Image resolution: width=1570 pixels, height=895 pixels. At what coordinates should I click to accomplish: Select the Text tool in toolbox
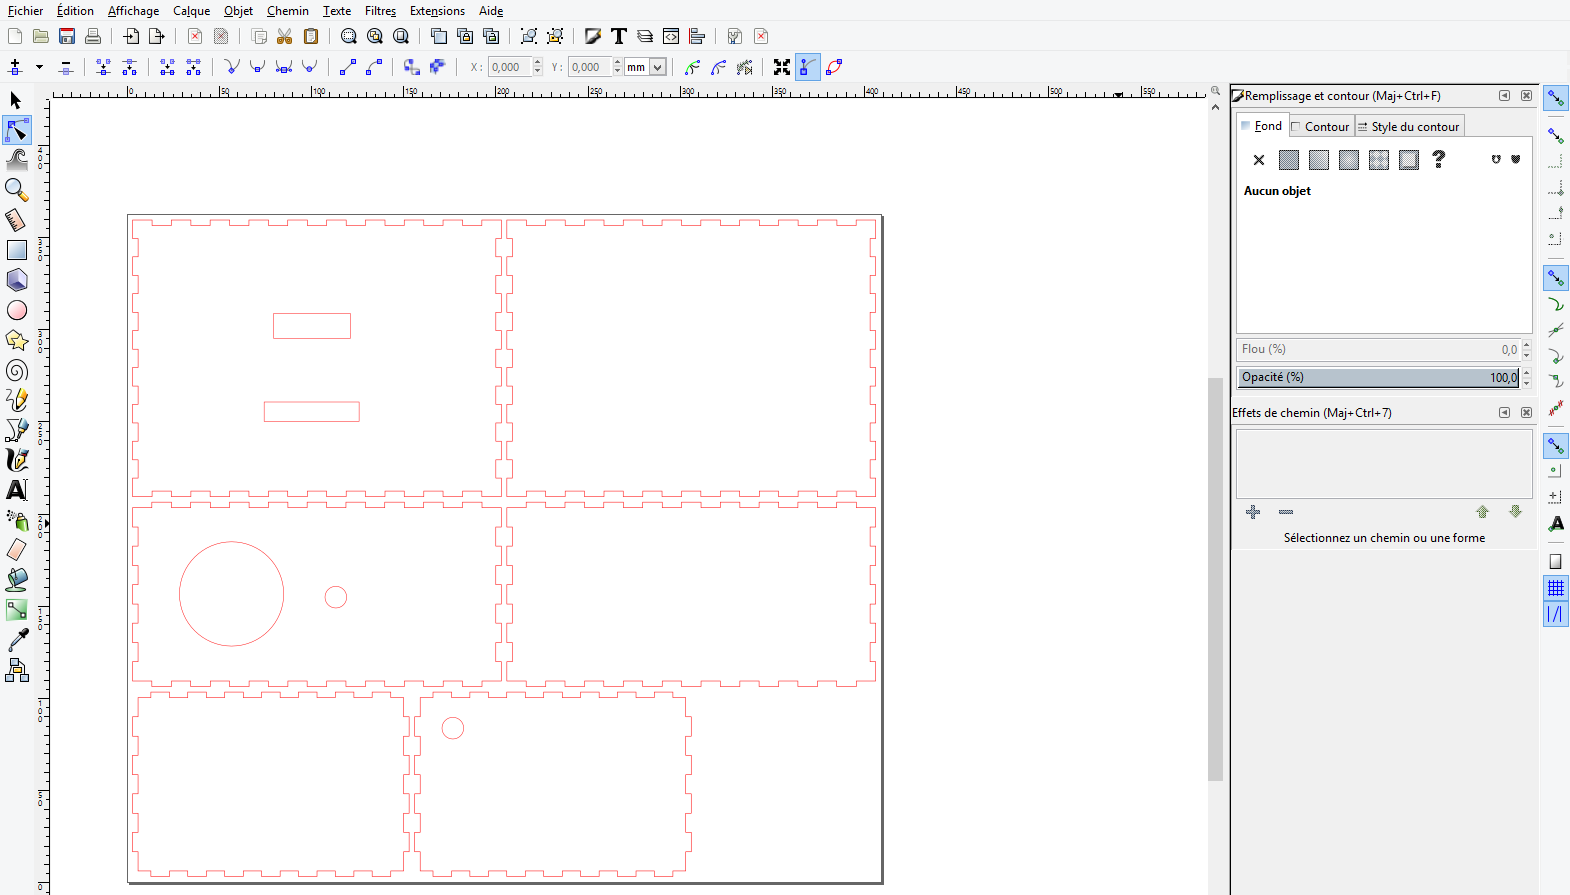[17, 490]
